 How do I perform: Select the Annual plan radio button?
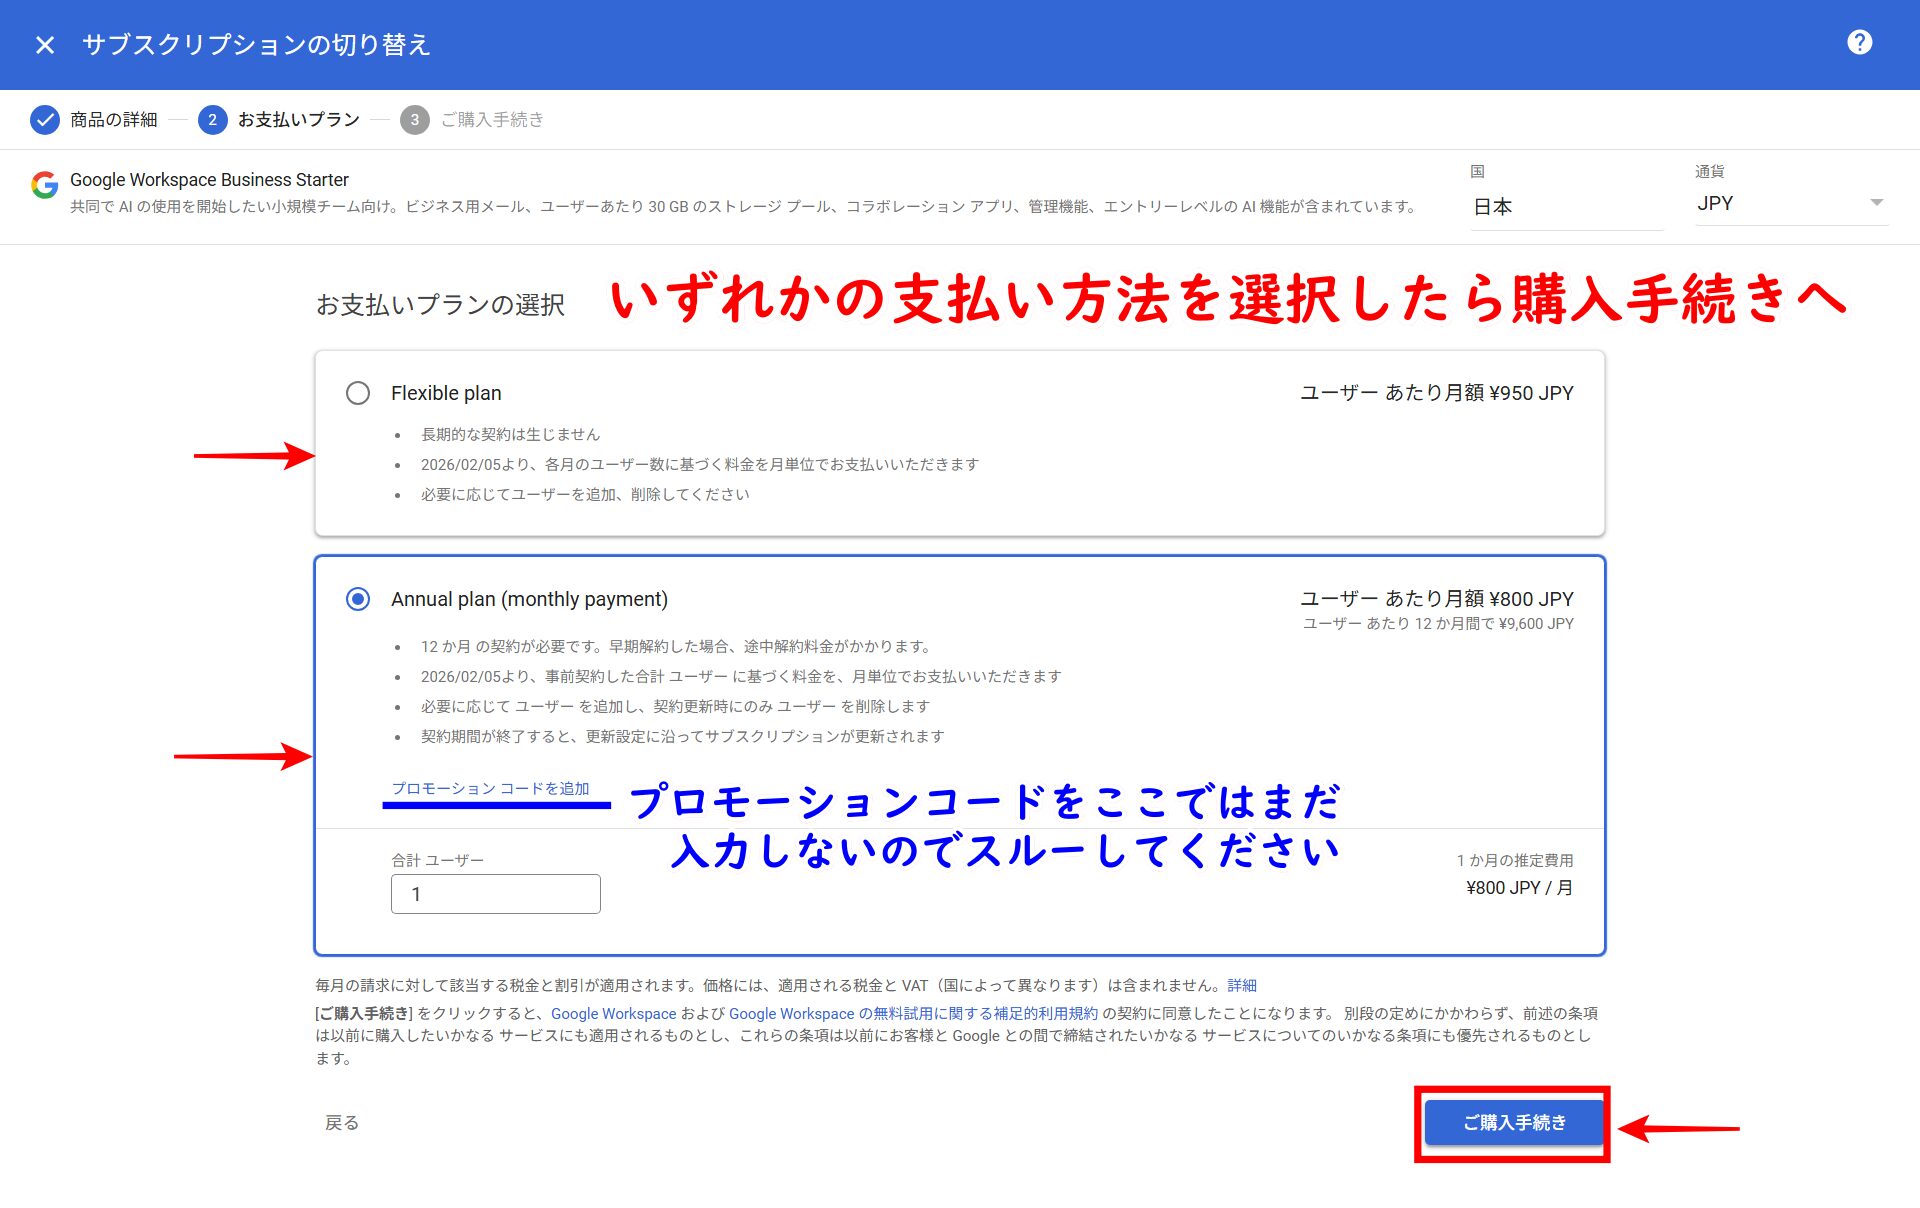point(358,599)
